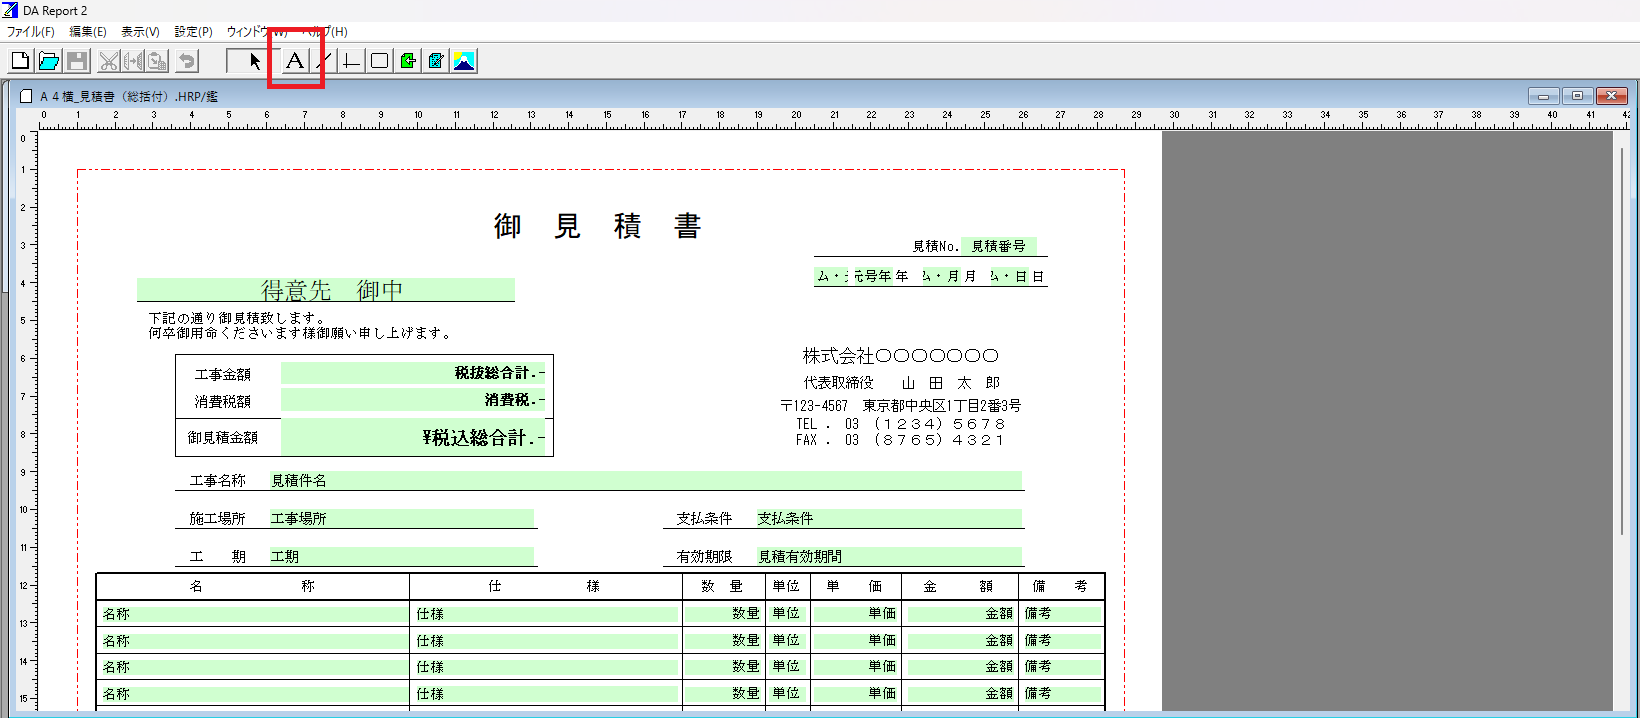Select the image insert tool
The height and width of the screenshot is (718, 1640).
464,61
